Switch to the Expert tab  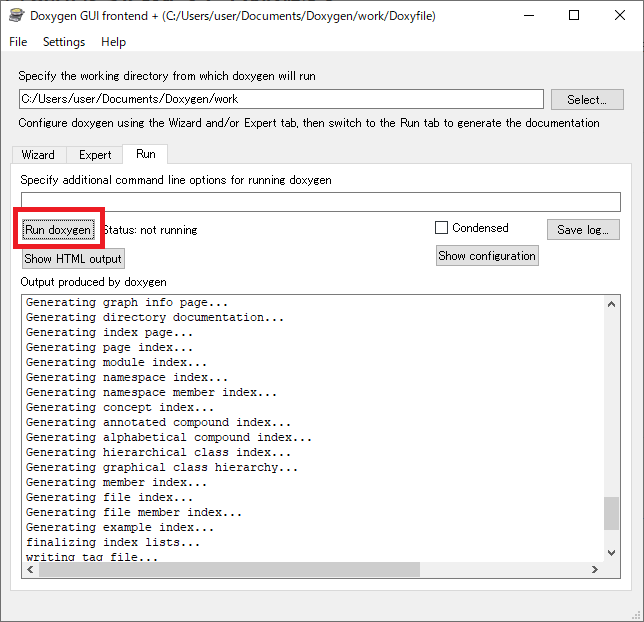(95, 155)
